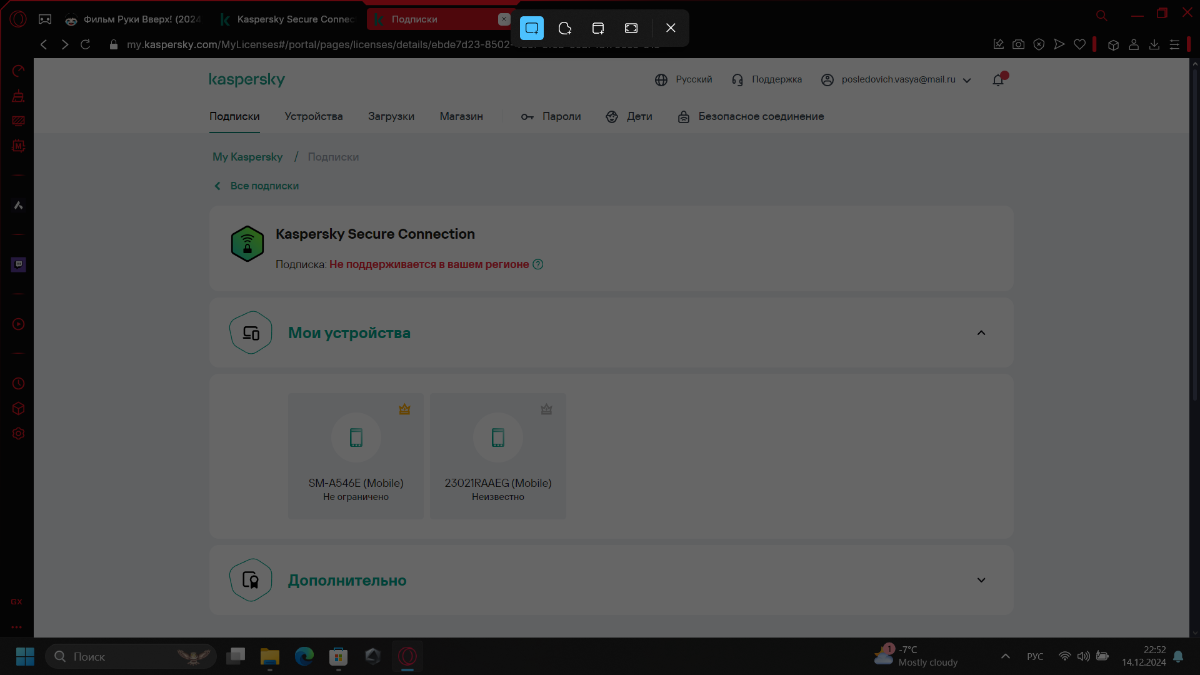Click the My Kaspersky breadcrumb
Image resolution: width=1200 pixels, height=675 pixels.
pos(247,157)
